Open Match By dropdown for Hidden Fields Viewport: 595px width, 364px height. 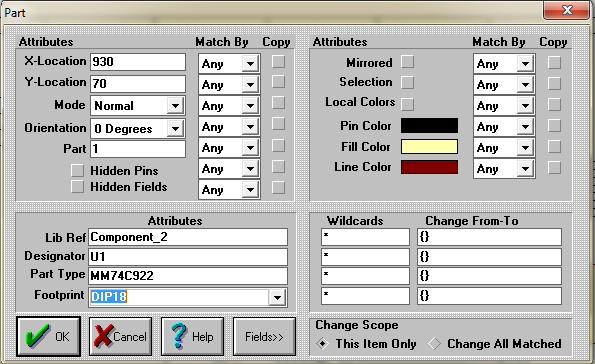pos(250,189)
